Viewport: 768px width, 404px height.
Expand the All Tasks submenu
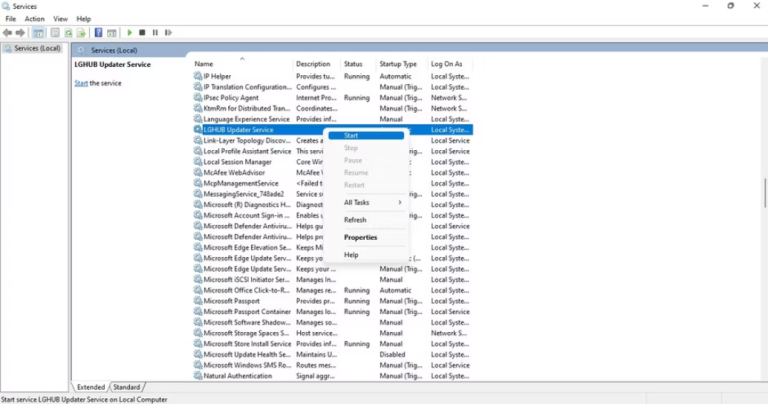(x=372, y=202)
